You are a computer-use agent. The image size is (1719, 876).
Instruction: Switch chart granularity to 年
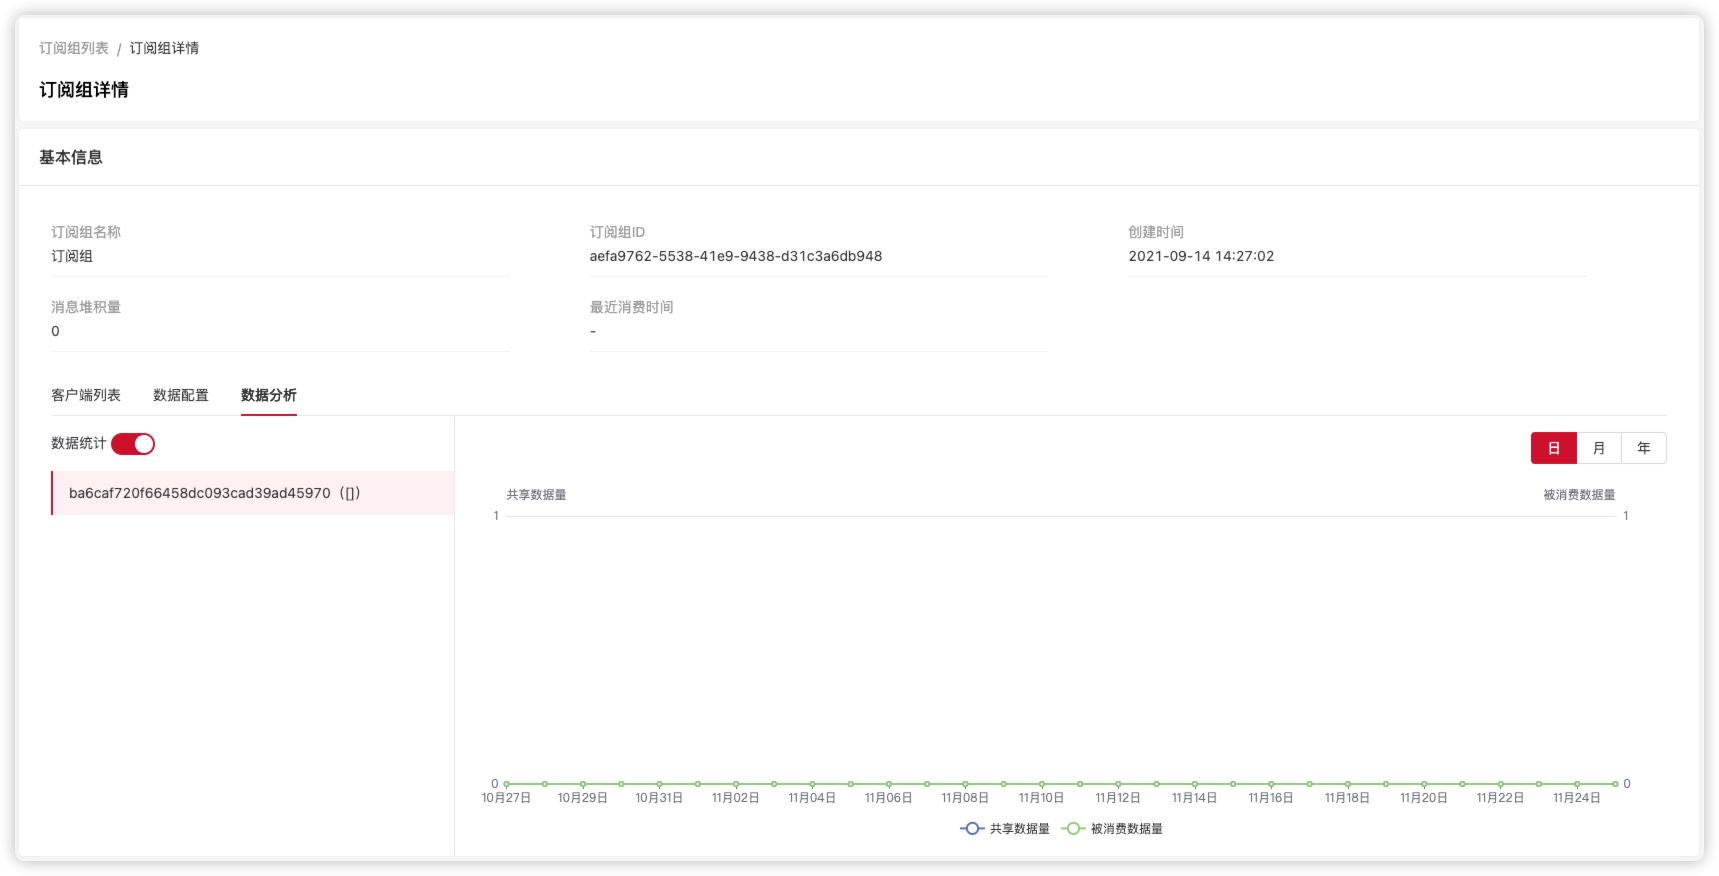(x=1643, y=448)
